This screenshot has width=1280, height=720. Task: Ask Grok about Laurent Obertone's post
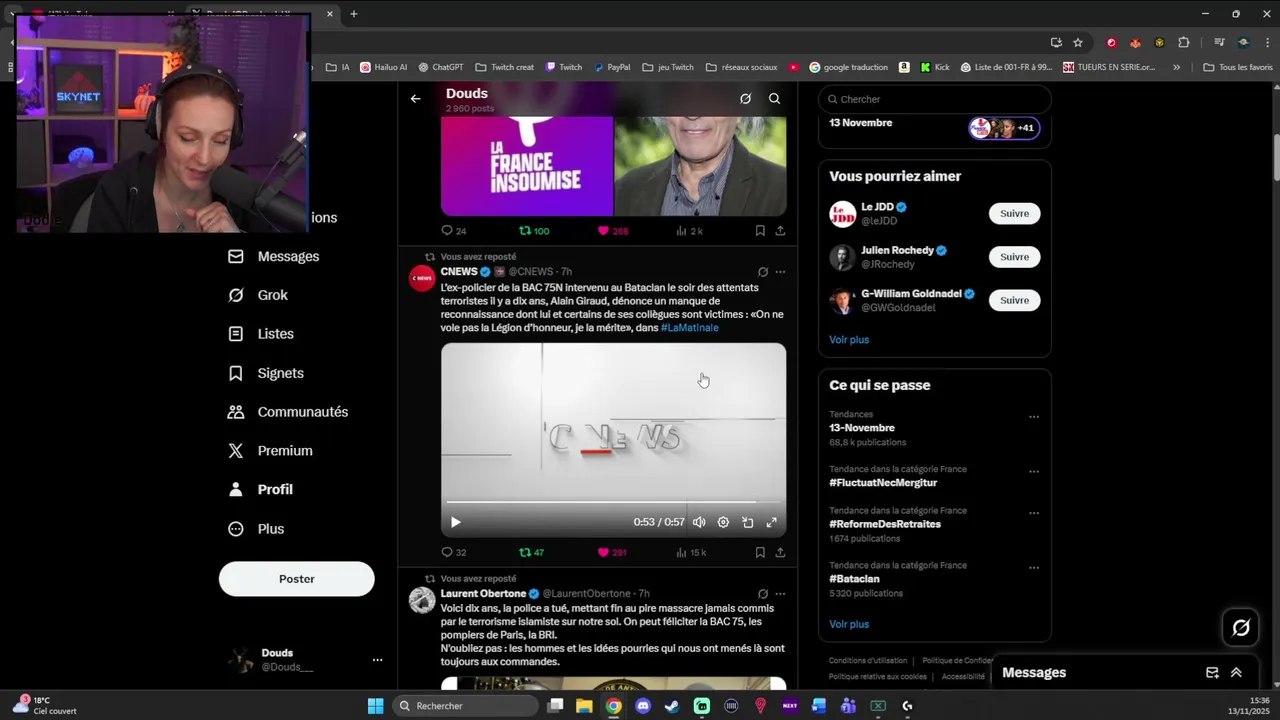(x=763, y=594)
